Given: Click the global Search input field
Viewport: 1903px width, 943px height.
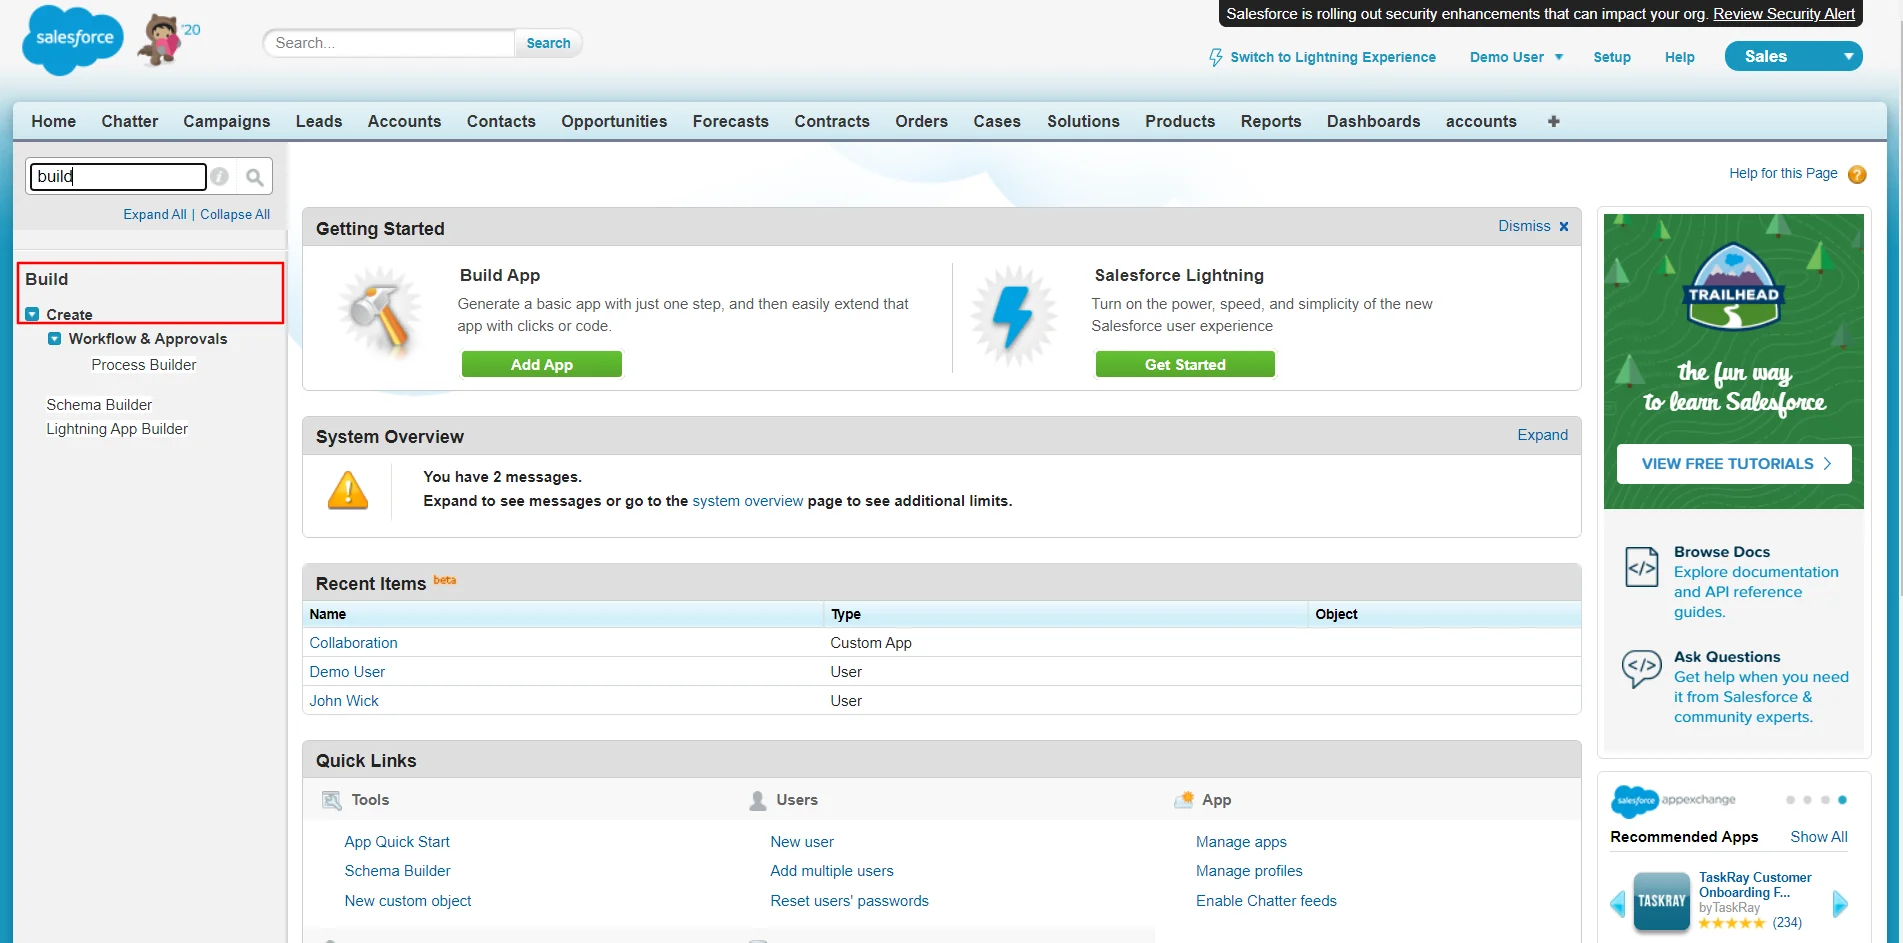Looking at the screenshot, I should pyautogui.click(x=389, y=43).
